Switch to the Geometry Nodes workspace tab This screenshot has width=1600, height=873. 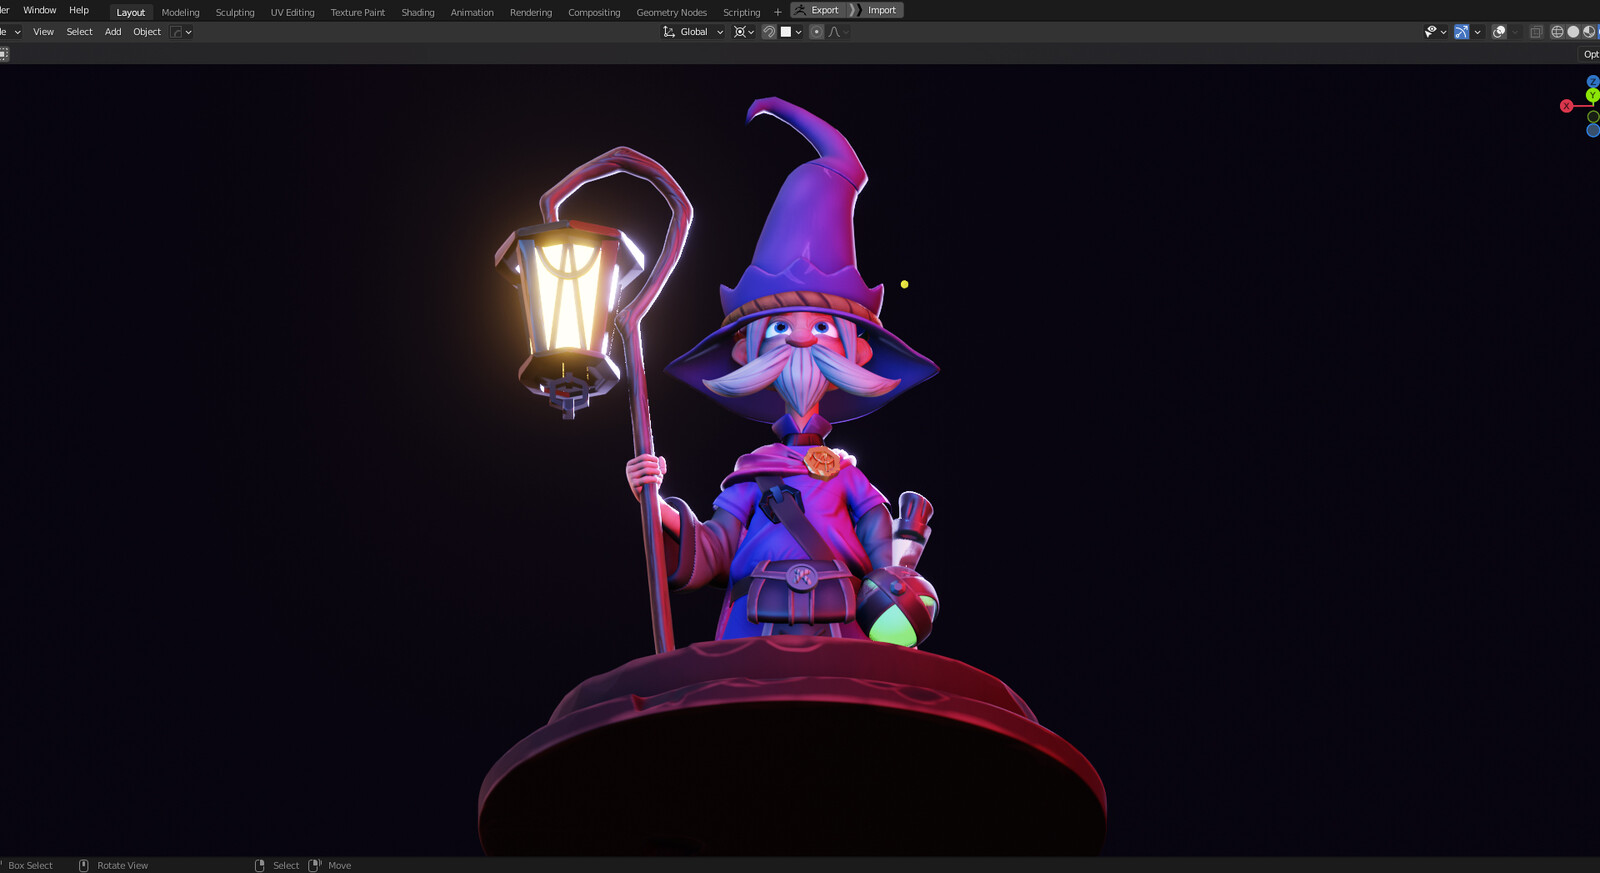click(x=672, y=12)
